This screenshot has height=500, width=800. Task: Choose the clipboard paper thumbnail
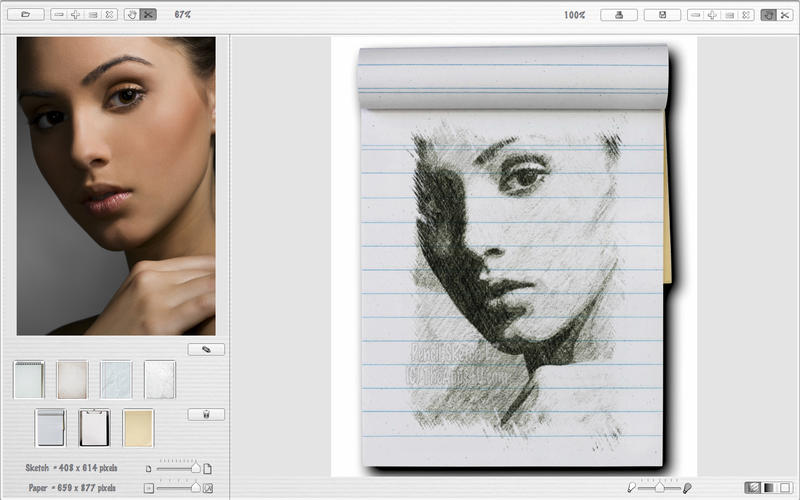pyautogui.click(x=94, y=428)
